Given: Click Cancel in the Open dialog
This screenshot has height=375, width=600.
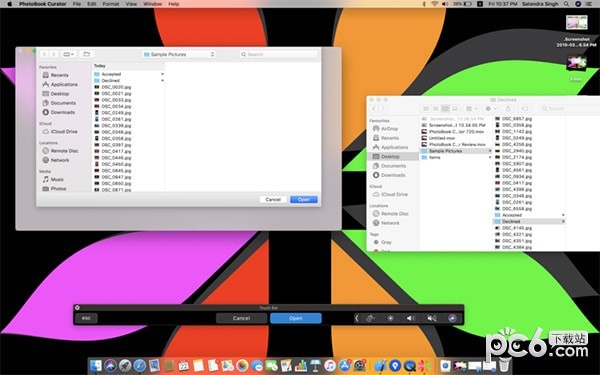Looking at the screenshot, I should [273, 199].
